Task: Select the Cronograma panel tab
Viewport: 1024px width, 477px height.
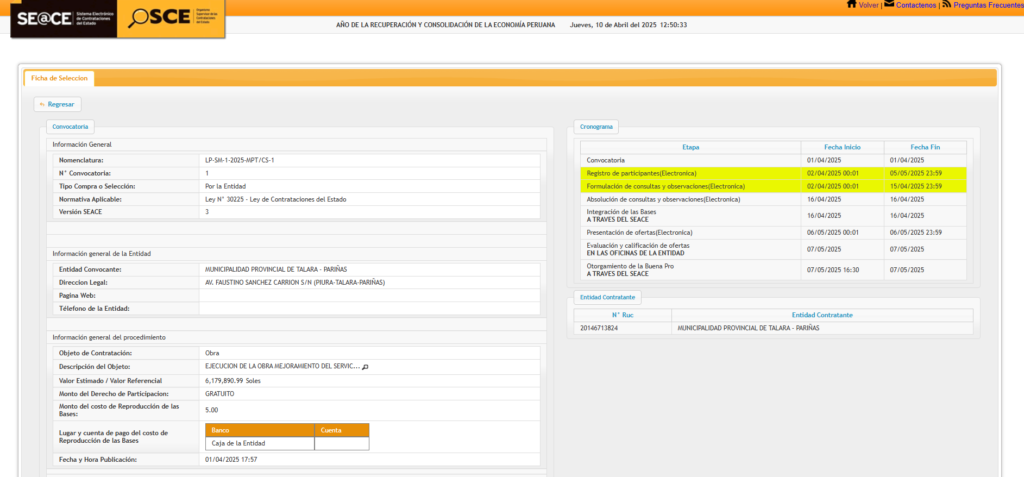Action: [x=597, y=127]
